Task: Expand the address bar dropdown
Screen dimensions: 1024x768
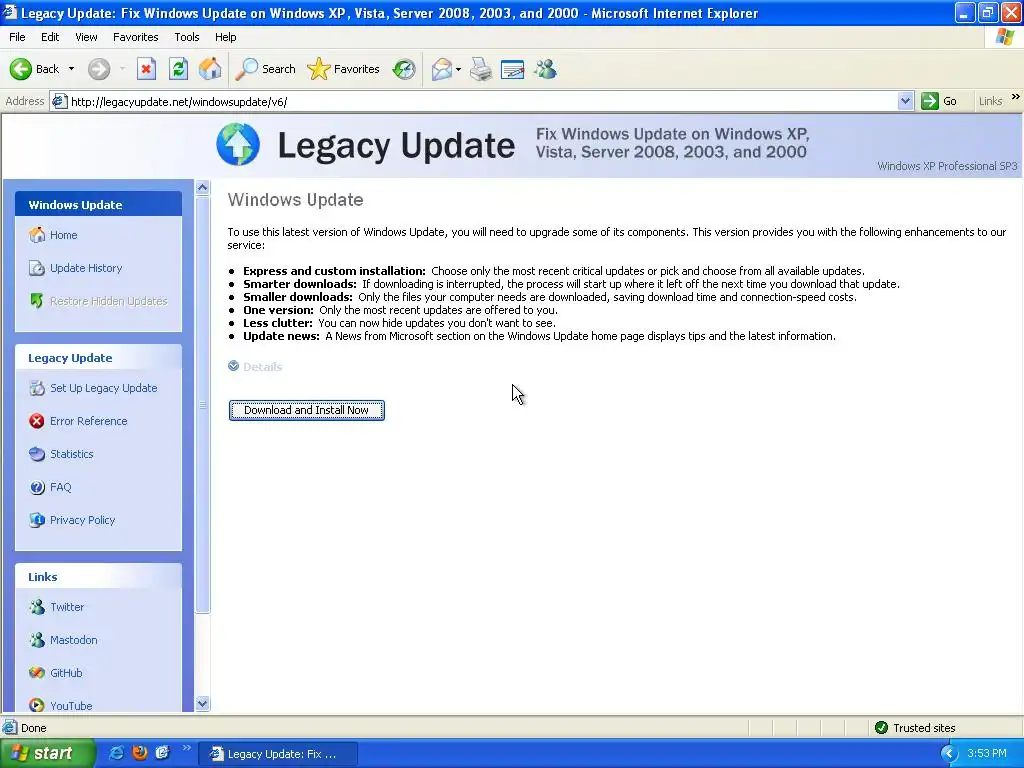Action: [x=905, y=101]
